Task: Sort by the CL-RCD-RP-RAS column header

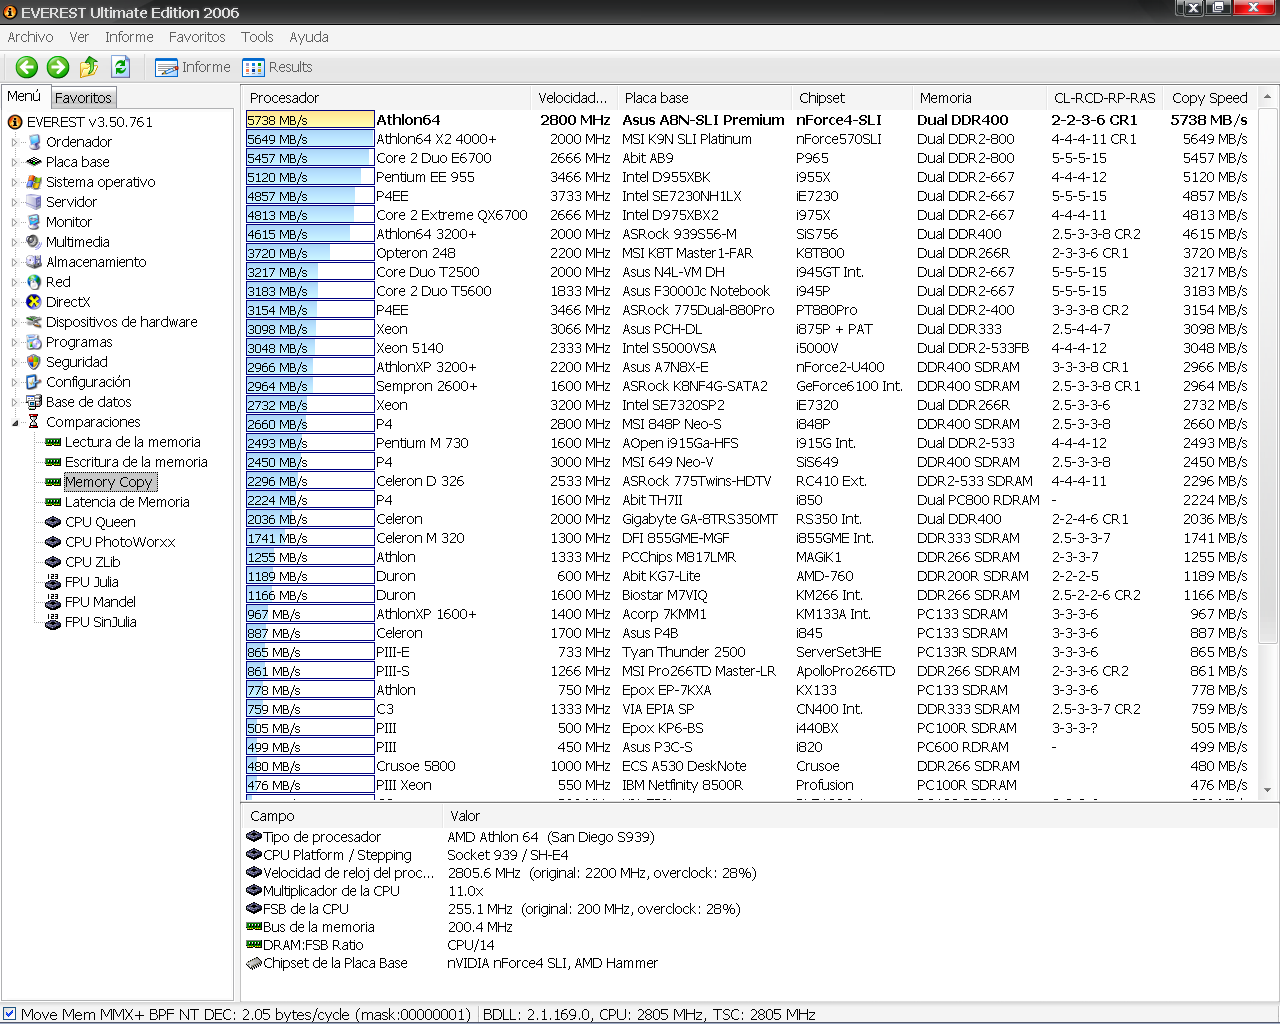Action: [1104, 98]
